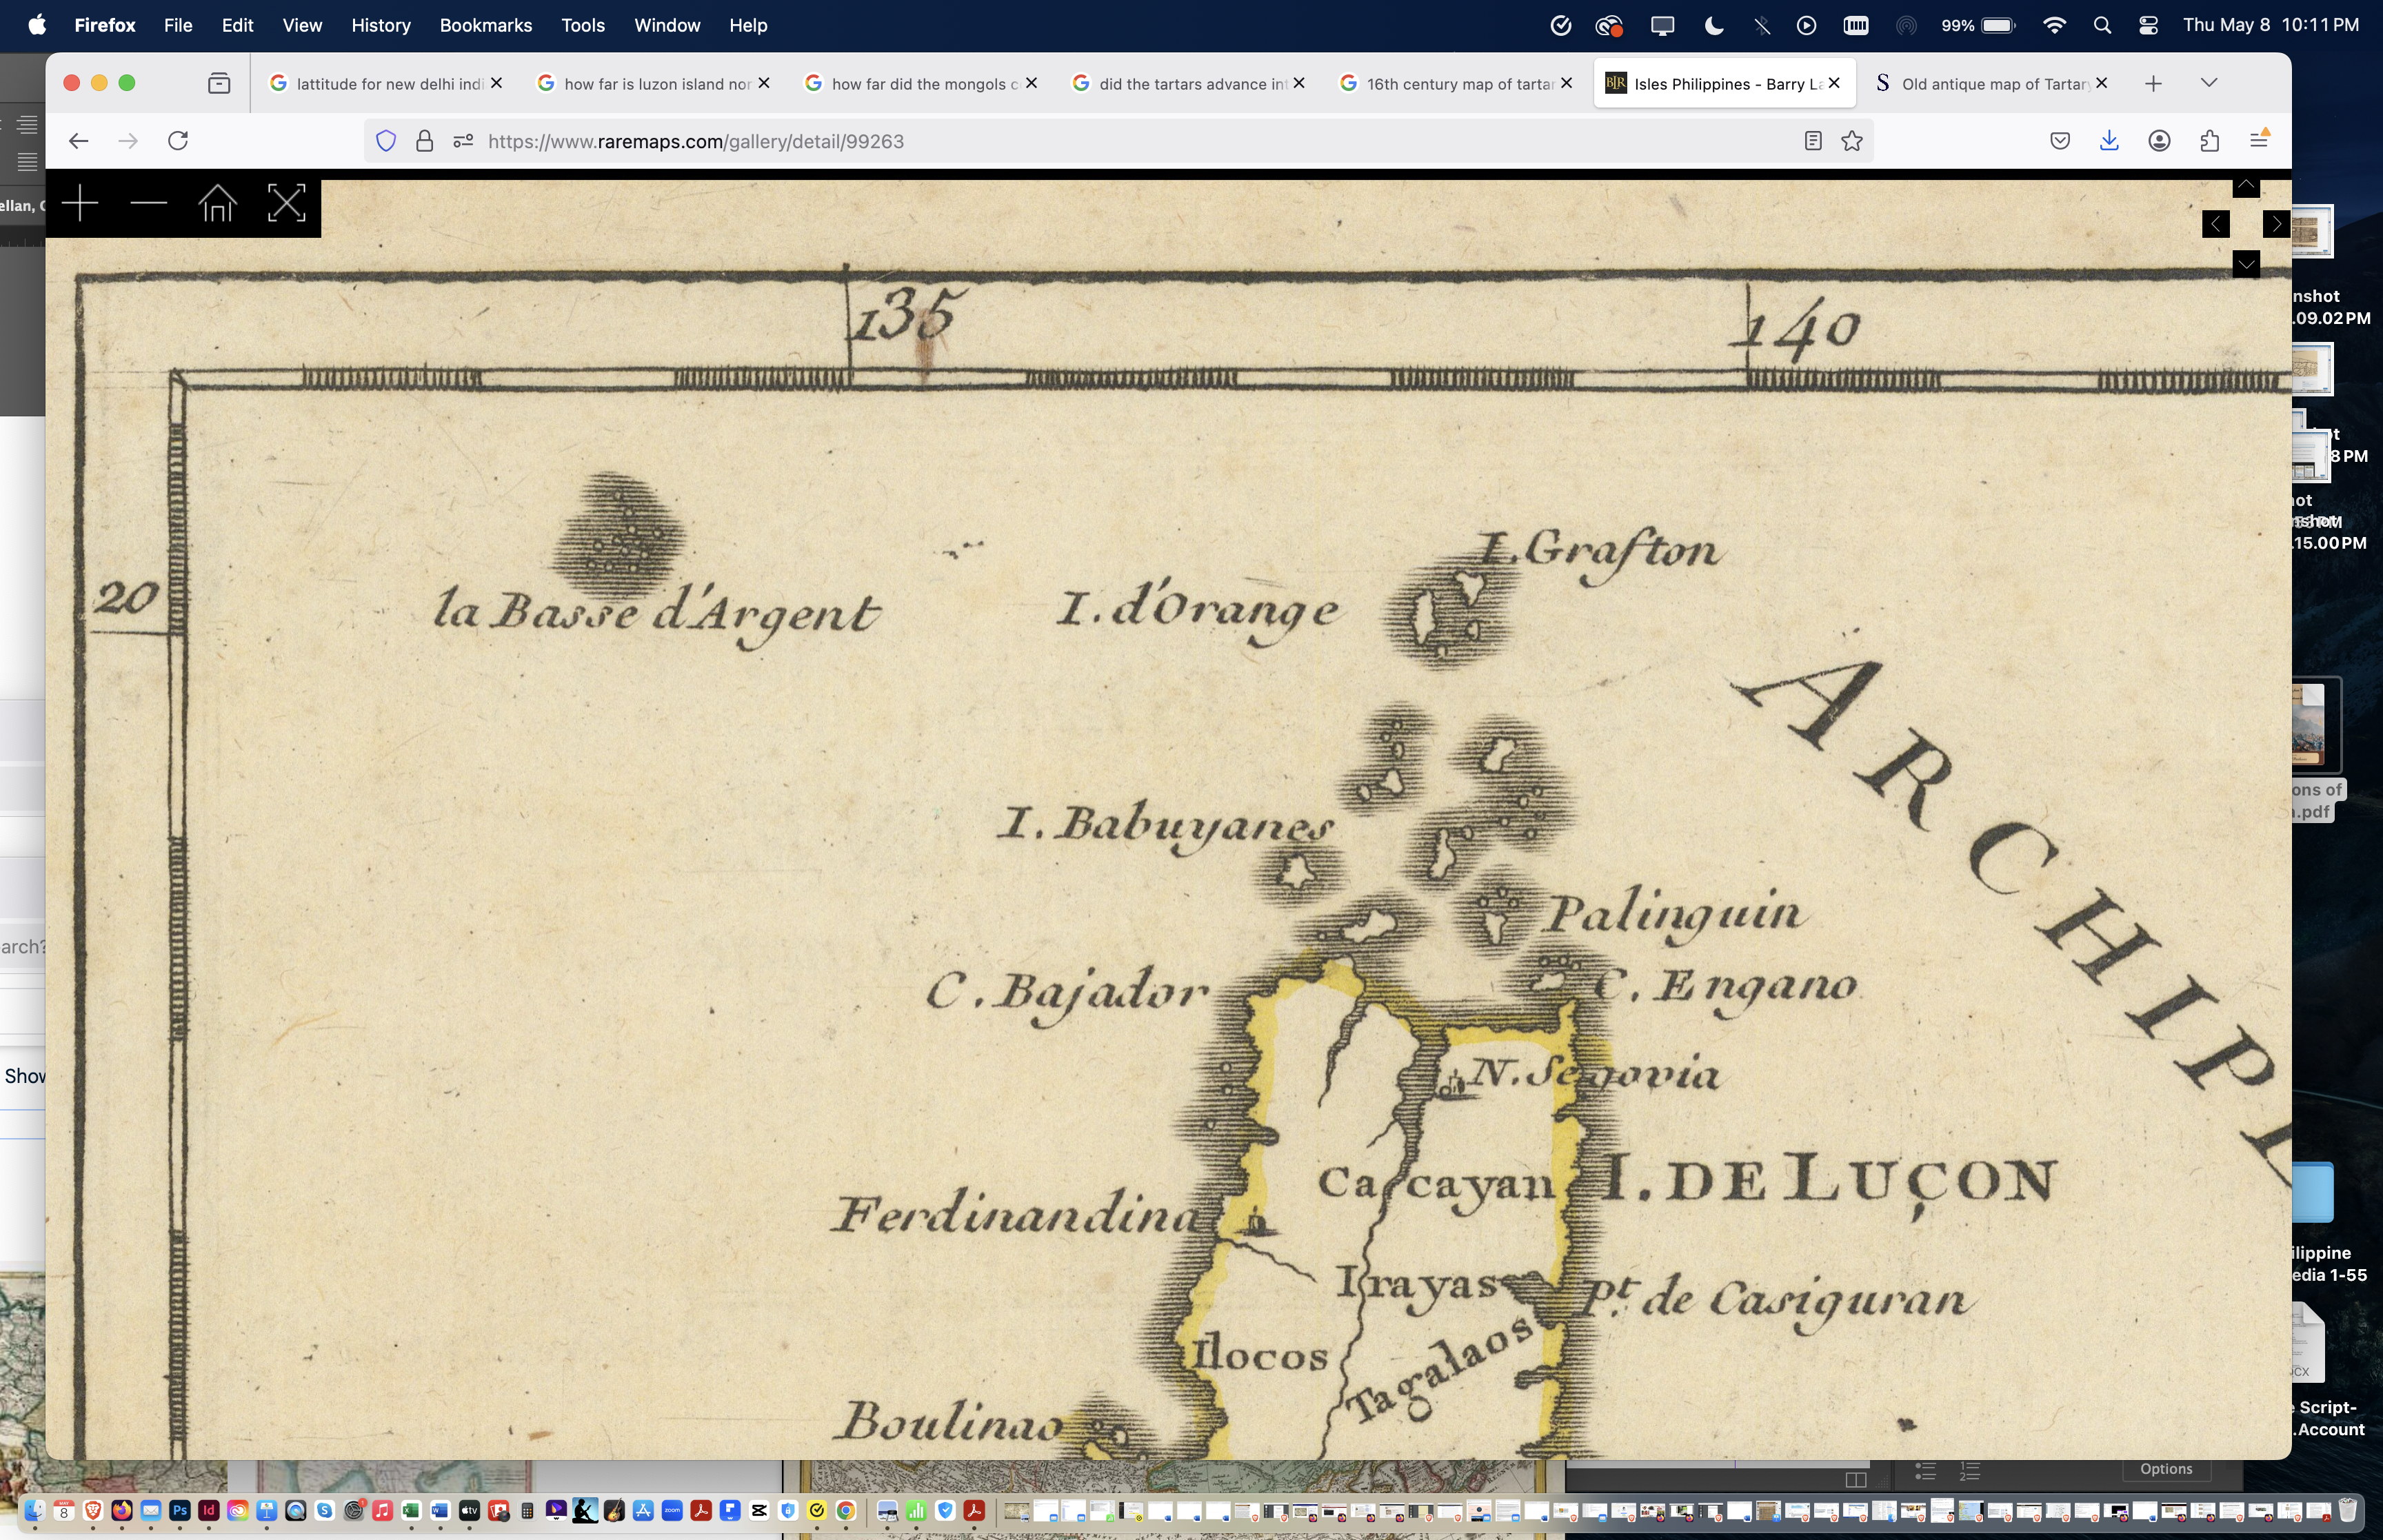Viewport: 2383px width, 1540px height.
Task: Go back to previous page
Action: (78, 141)
